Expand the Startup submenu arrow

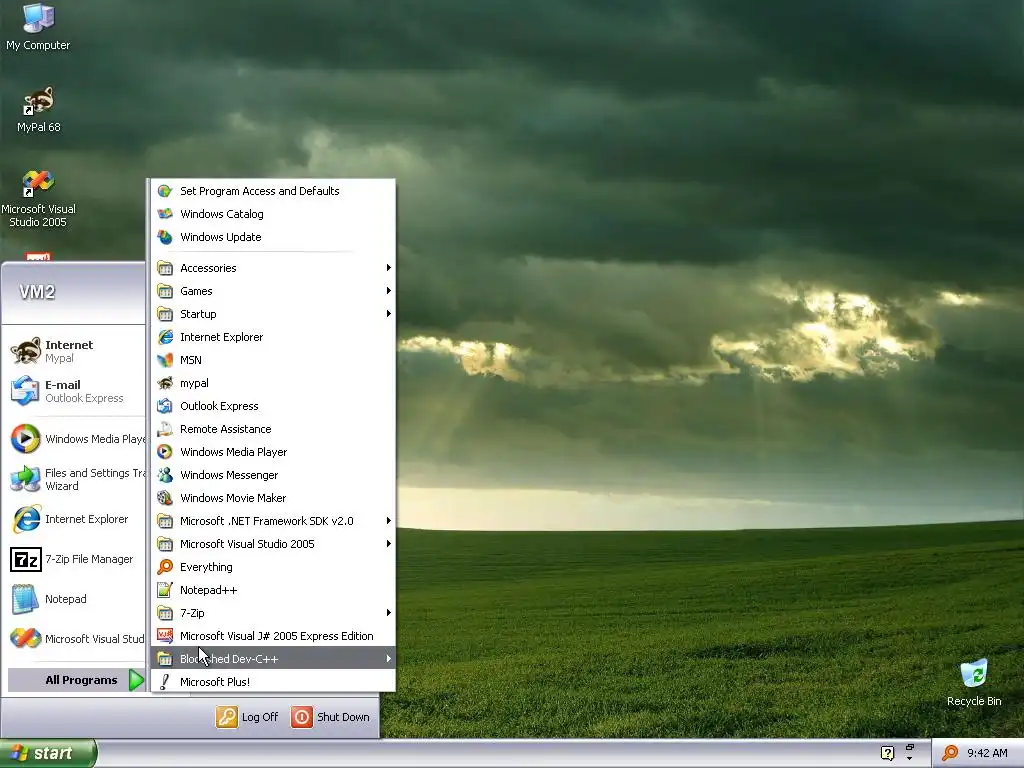coord(389,313)
